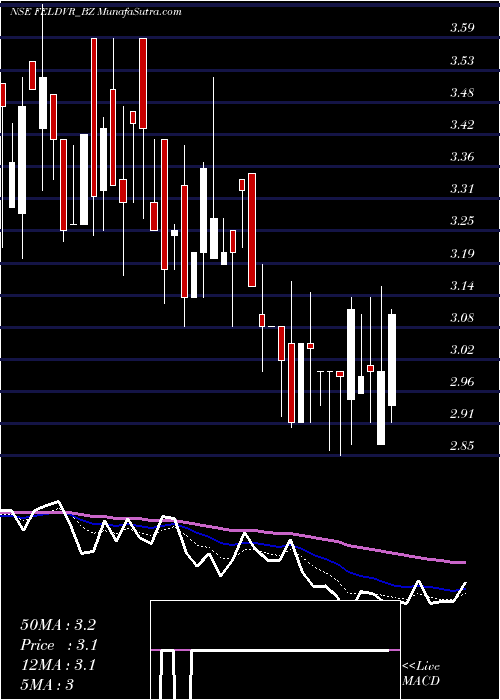Click the last white candlestick on the right

click(x=392, y=360)
